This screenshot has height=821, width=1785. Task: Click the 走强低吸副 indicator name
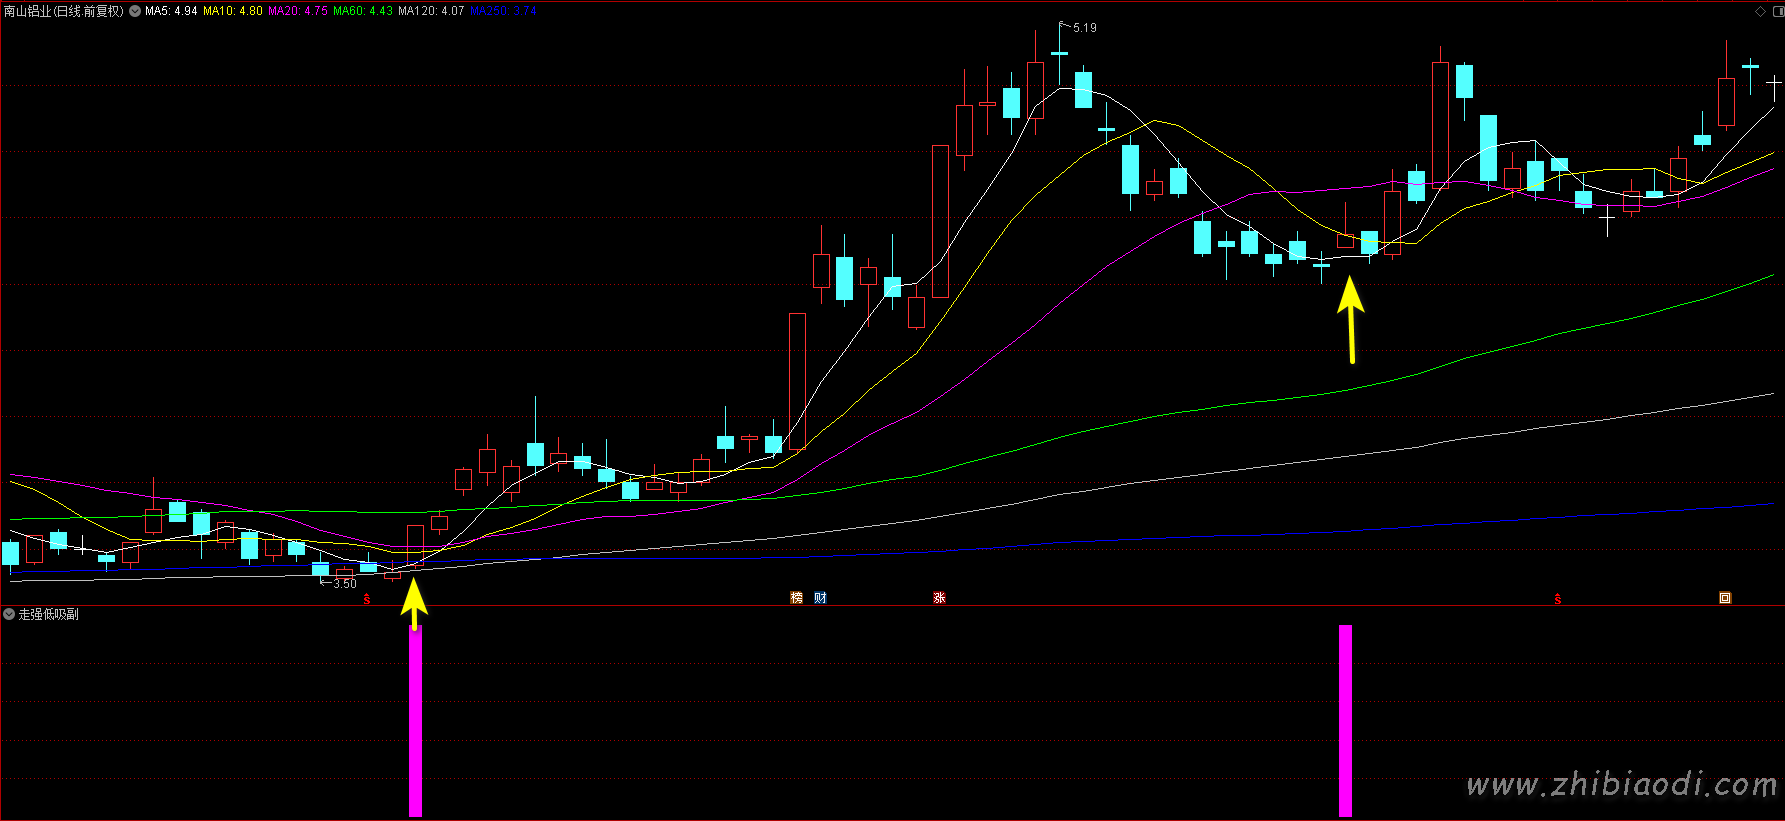tap(49, 614)
